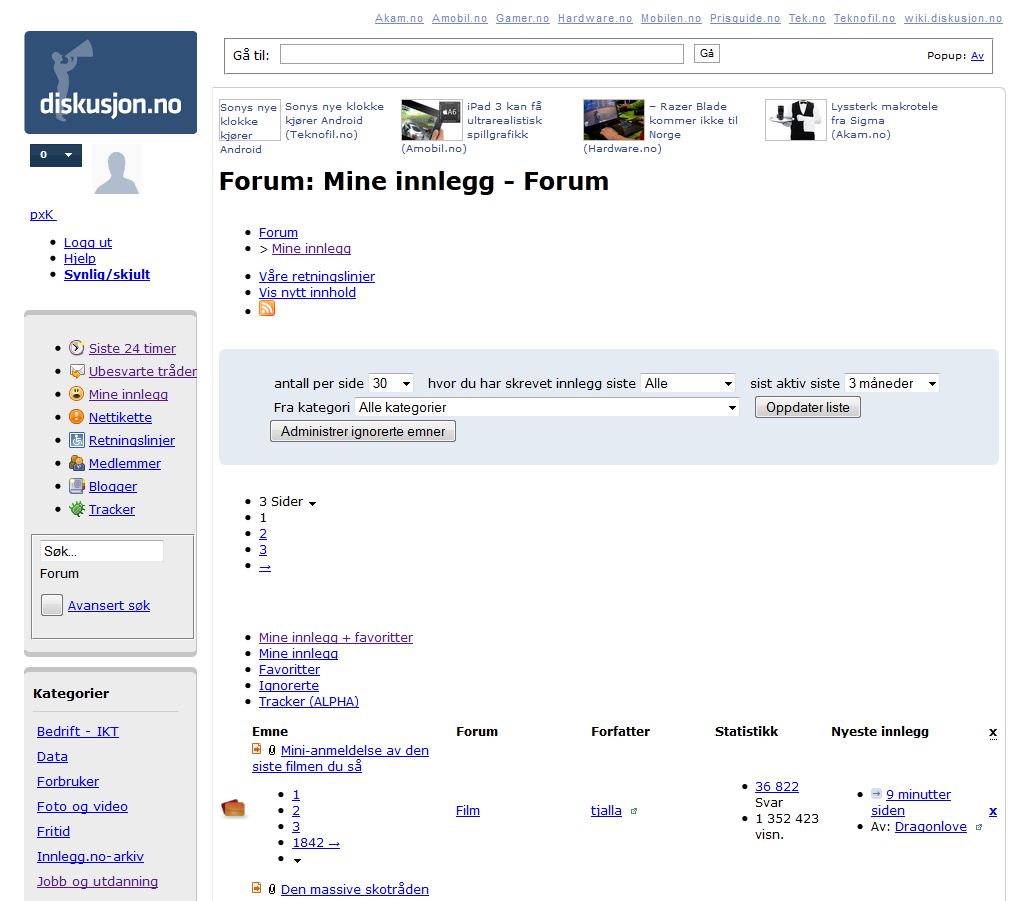Click the clock icon beside Siste 24 timer
This screenshot has width=1024, height=901.
pos(76,347)
